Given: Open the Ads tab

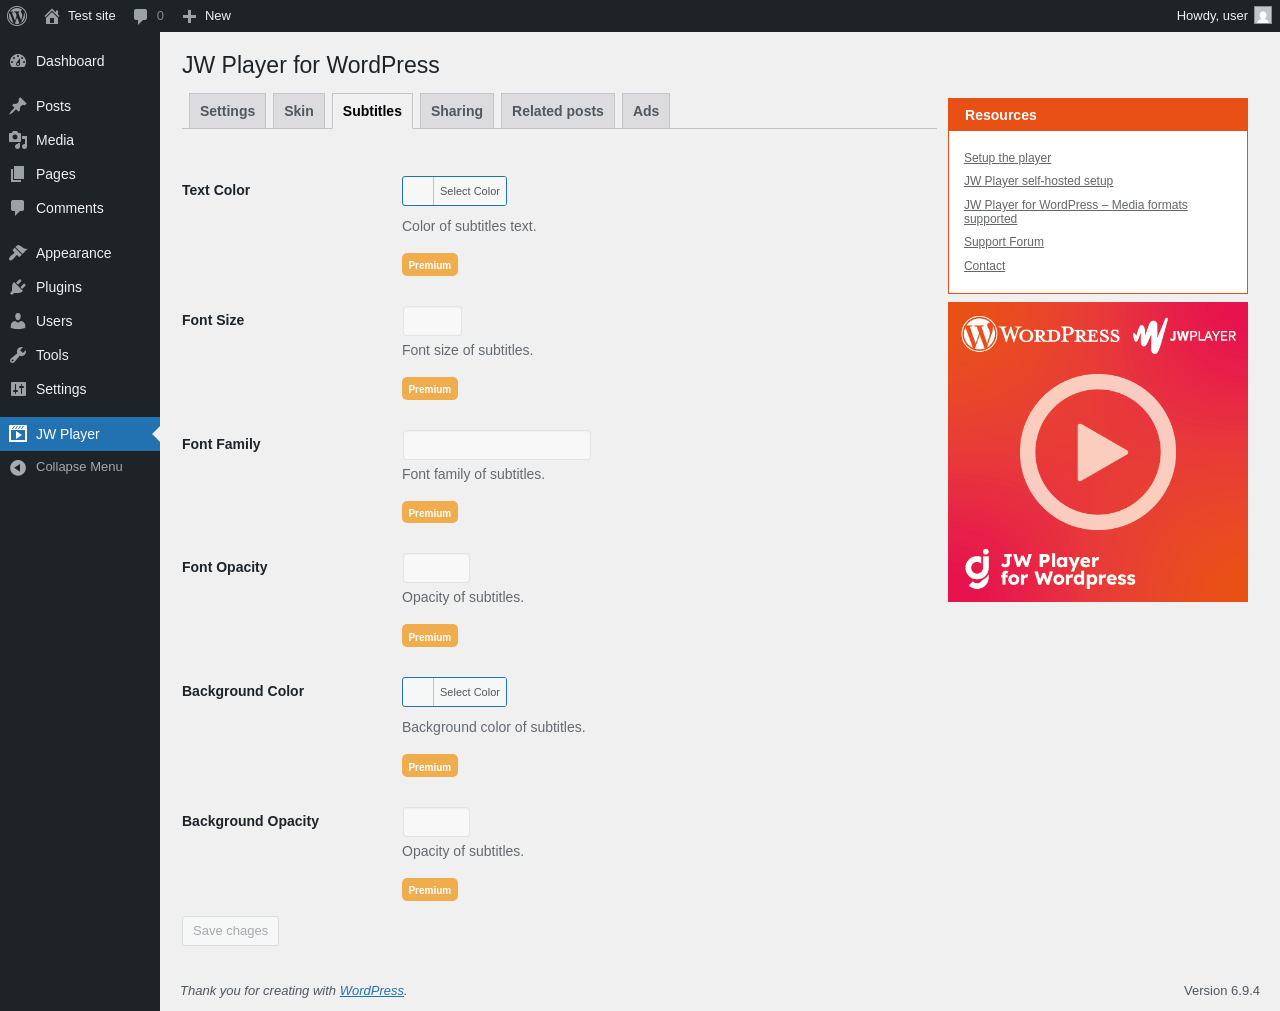Looking at the screenshot, I should point(646,111).
